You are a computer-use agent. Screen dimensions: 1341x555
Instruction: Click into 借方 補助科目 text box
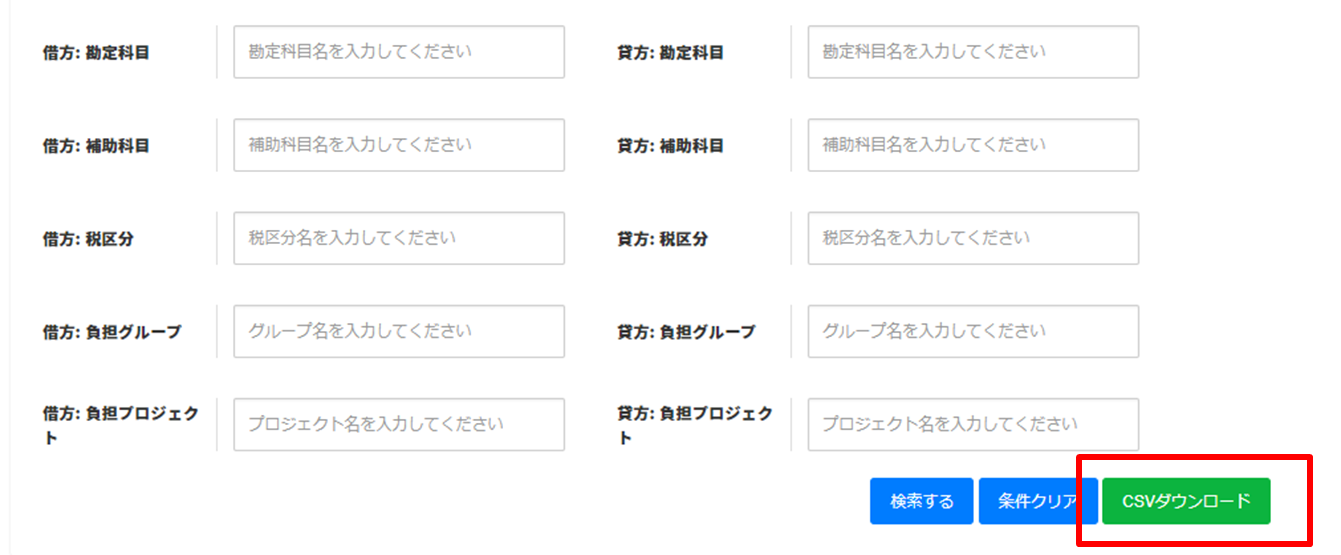tap(398, 145)
